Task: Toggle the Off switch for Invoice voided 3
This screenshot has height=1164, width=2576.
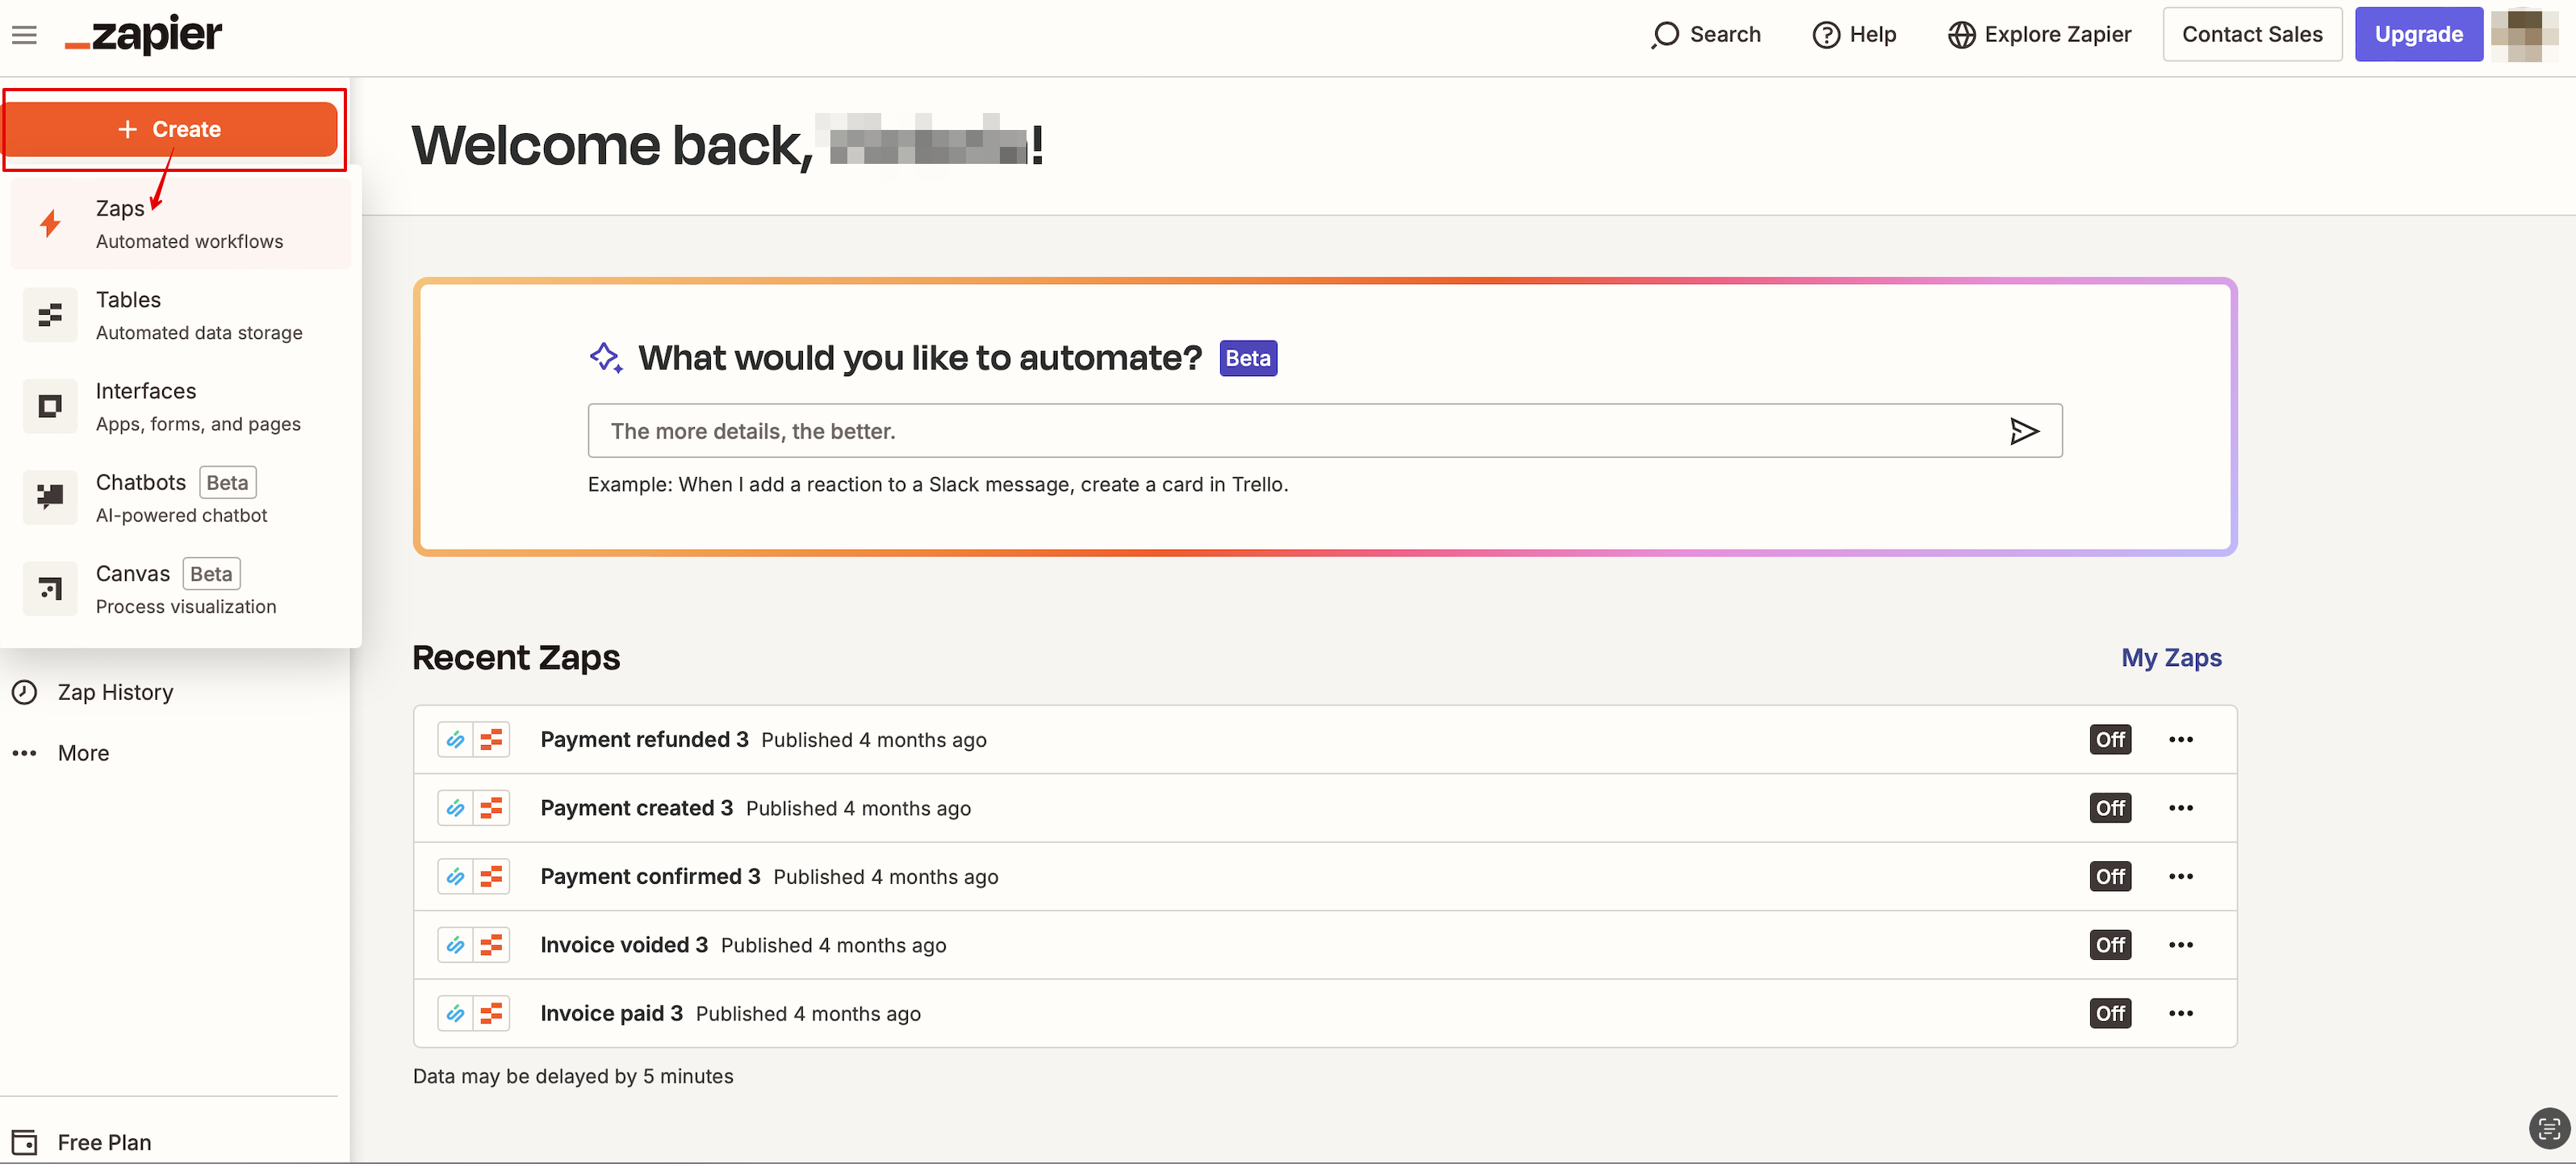Action: pyautogui.click(x=2110, y=945)
